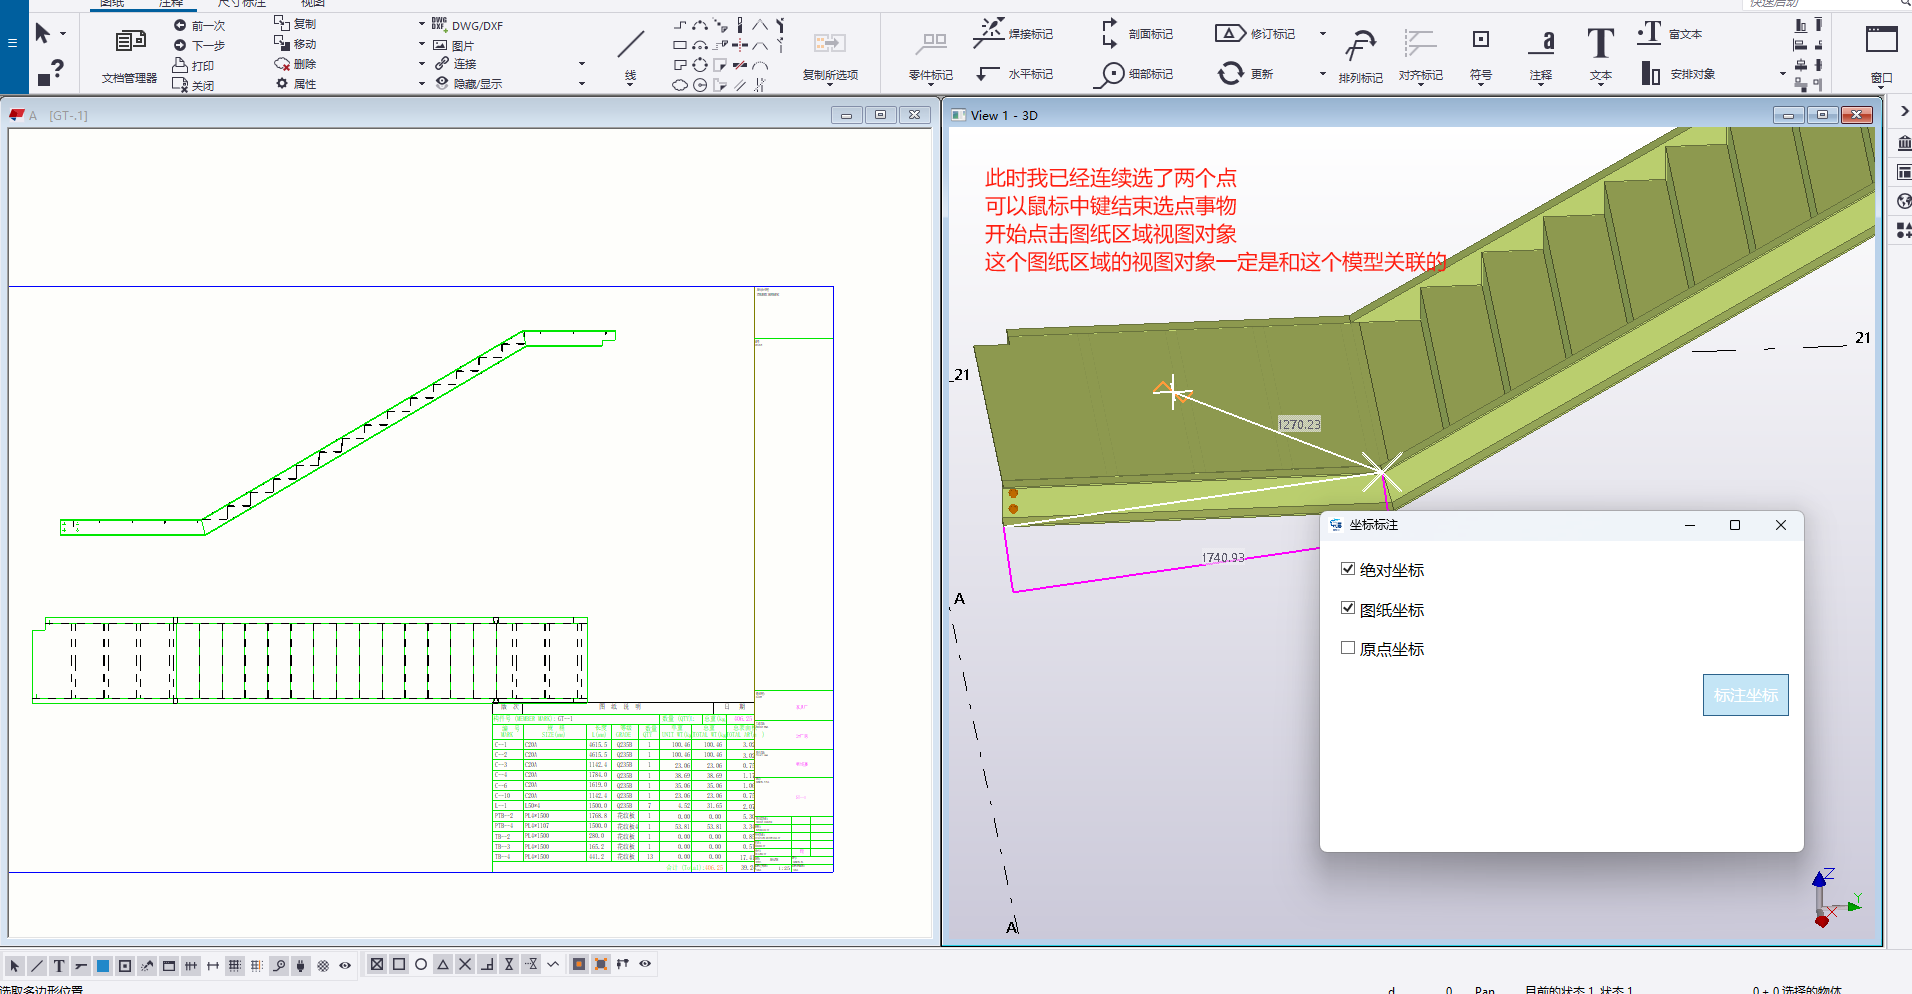
Task: Click the print (打印) icon
Action: coord(180,65)
